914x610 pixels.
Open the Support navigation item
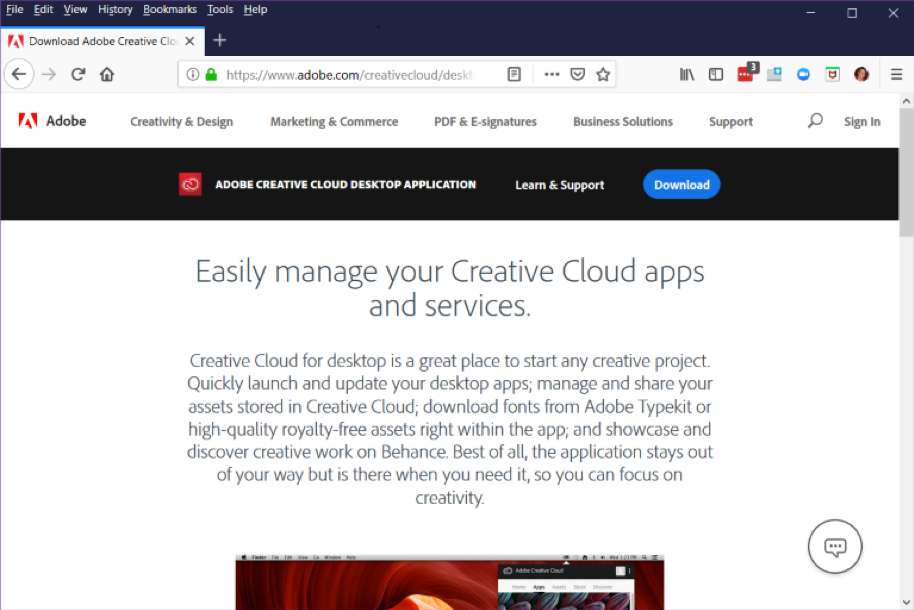(730, 121)
